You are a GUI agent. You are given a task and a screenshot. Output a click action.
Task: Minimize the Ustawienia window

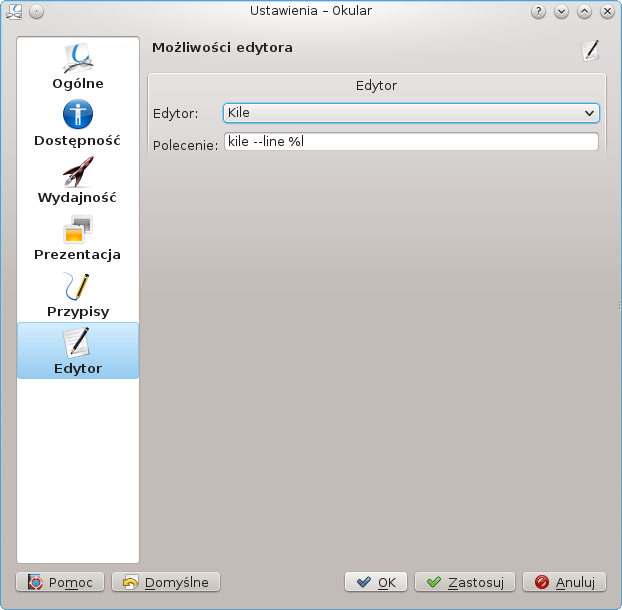[562, 12]
